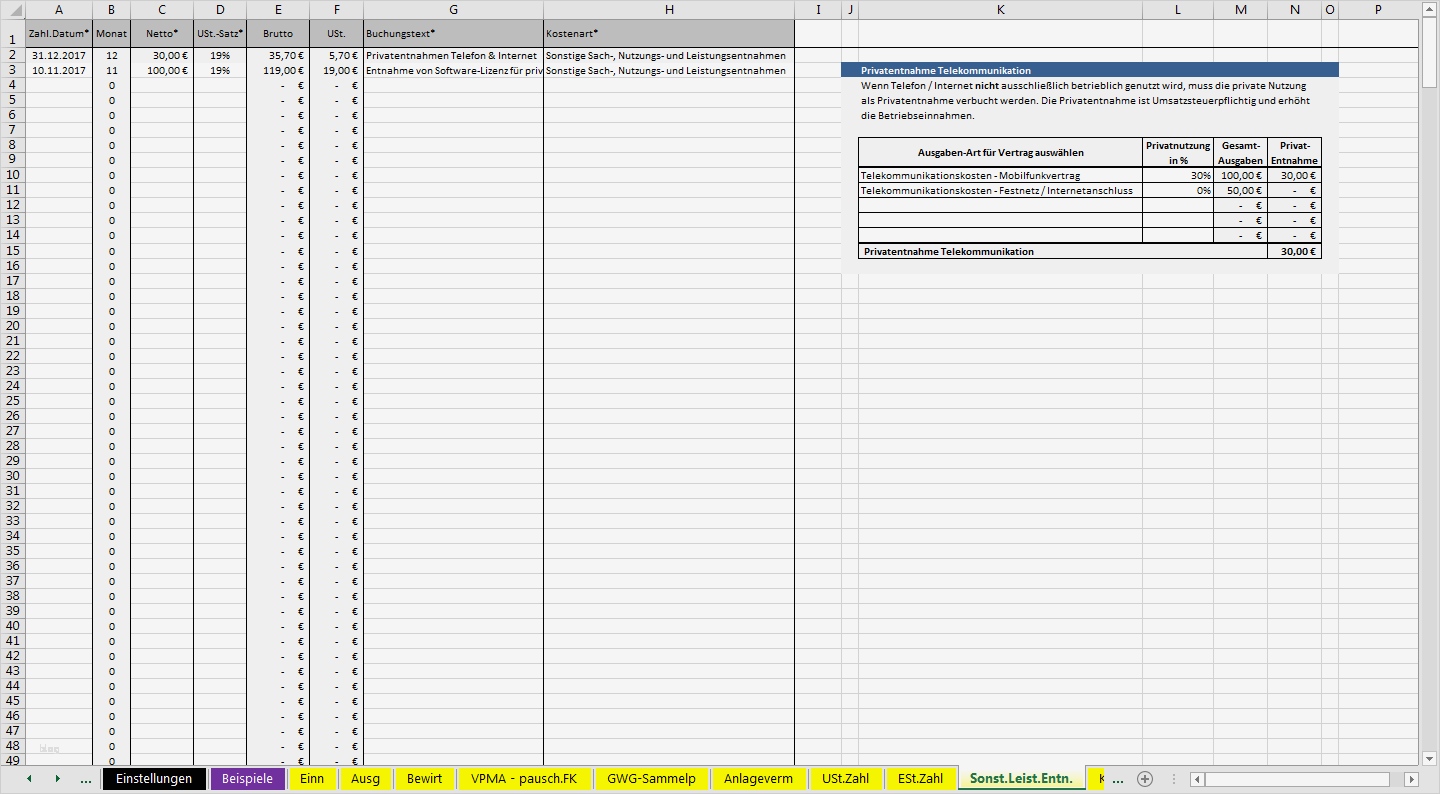Open the Anlageverm worksheet
Image resolution: width=1440 pixels, height=794 pixels.
(x=759, y=778)
